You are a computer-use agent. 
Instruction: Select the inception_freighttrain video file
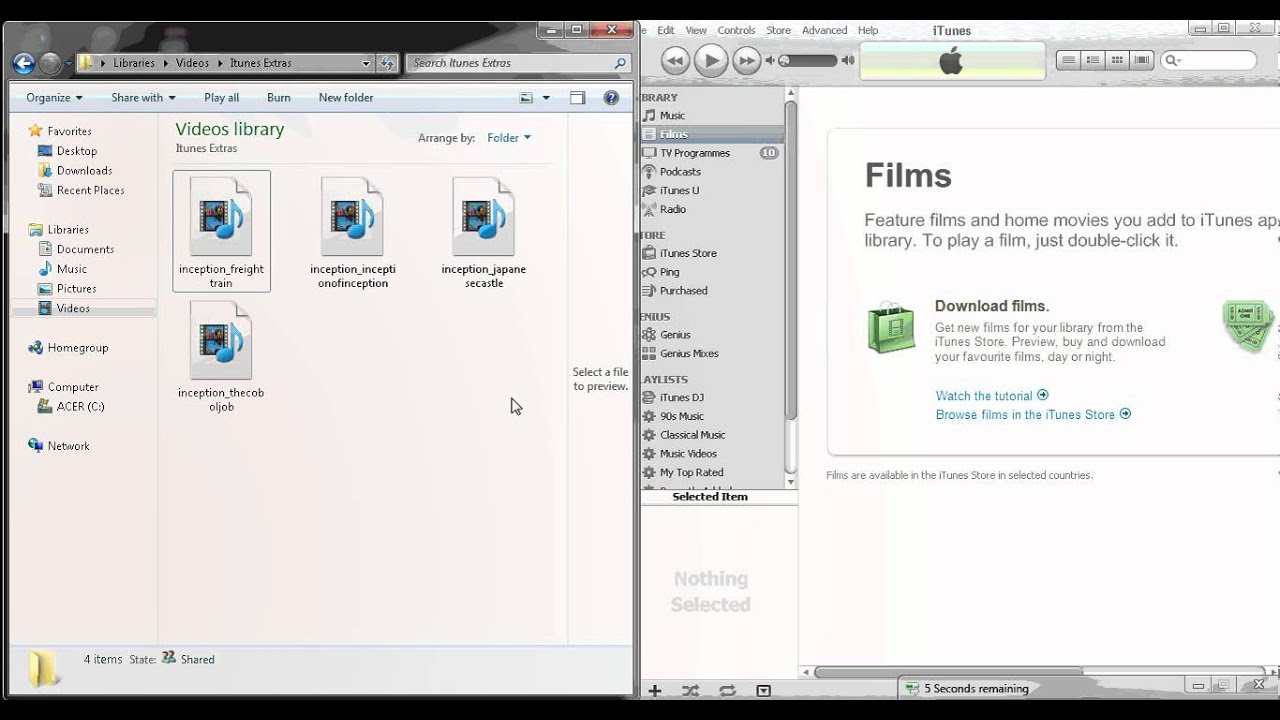click(x=221, y=232)
